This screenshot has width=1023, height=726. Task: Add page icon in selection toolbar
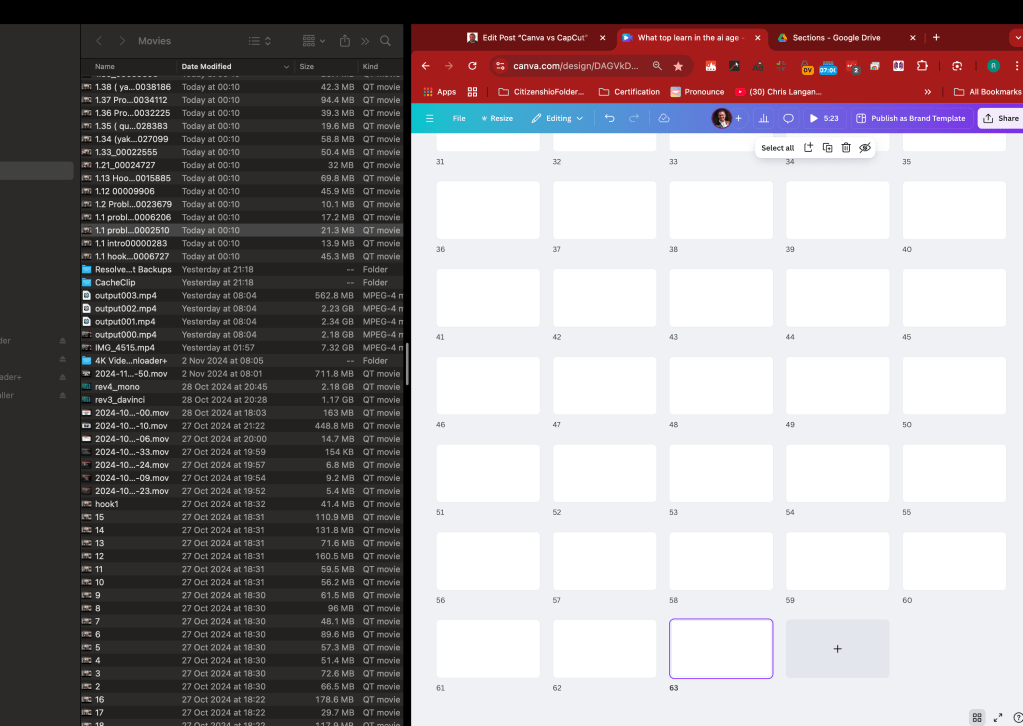(x=808, y=147)
